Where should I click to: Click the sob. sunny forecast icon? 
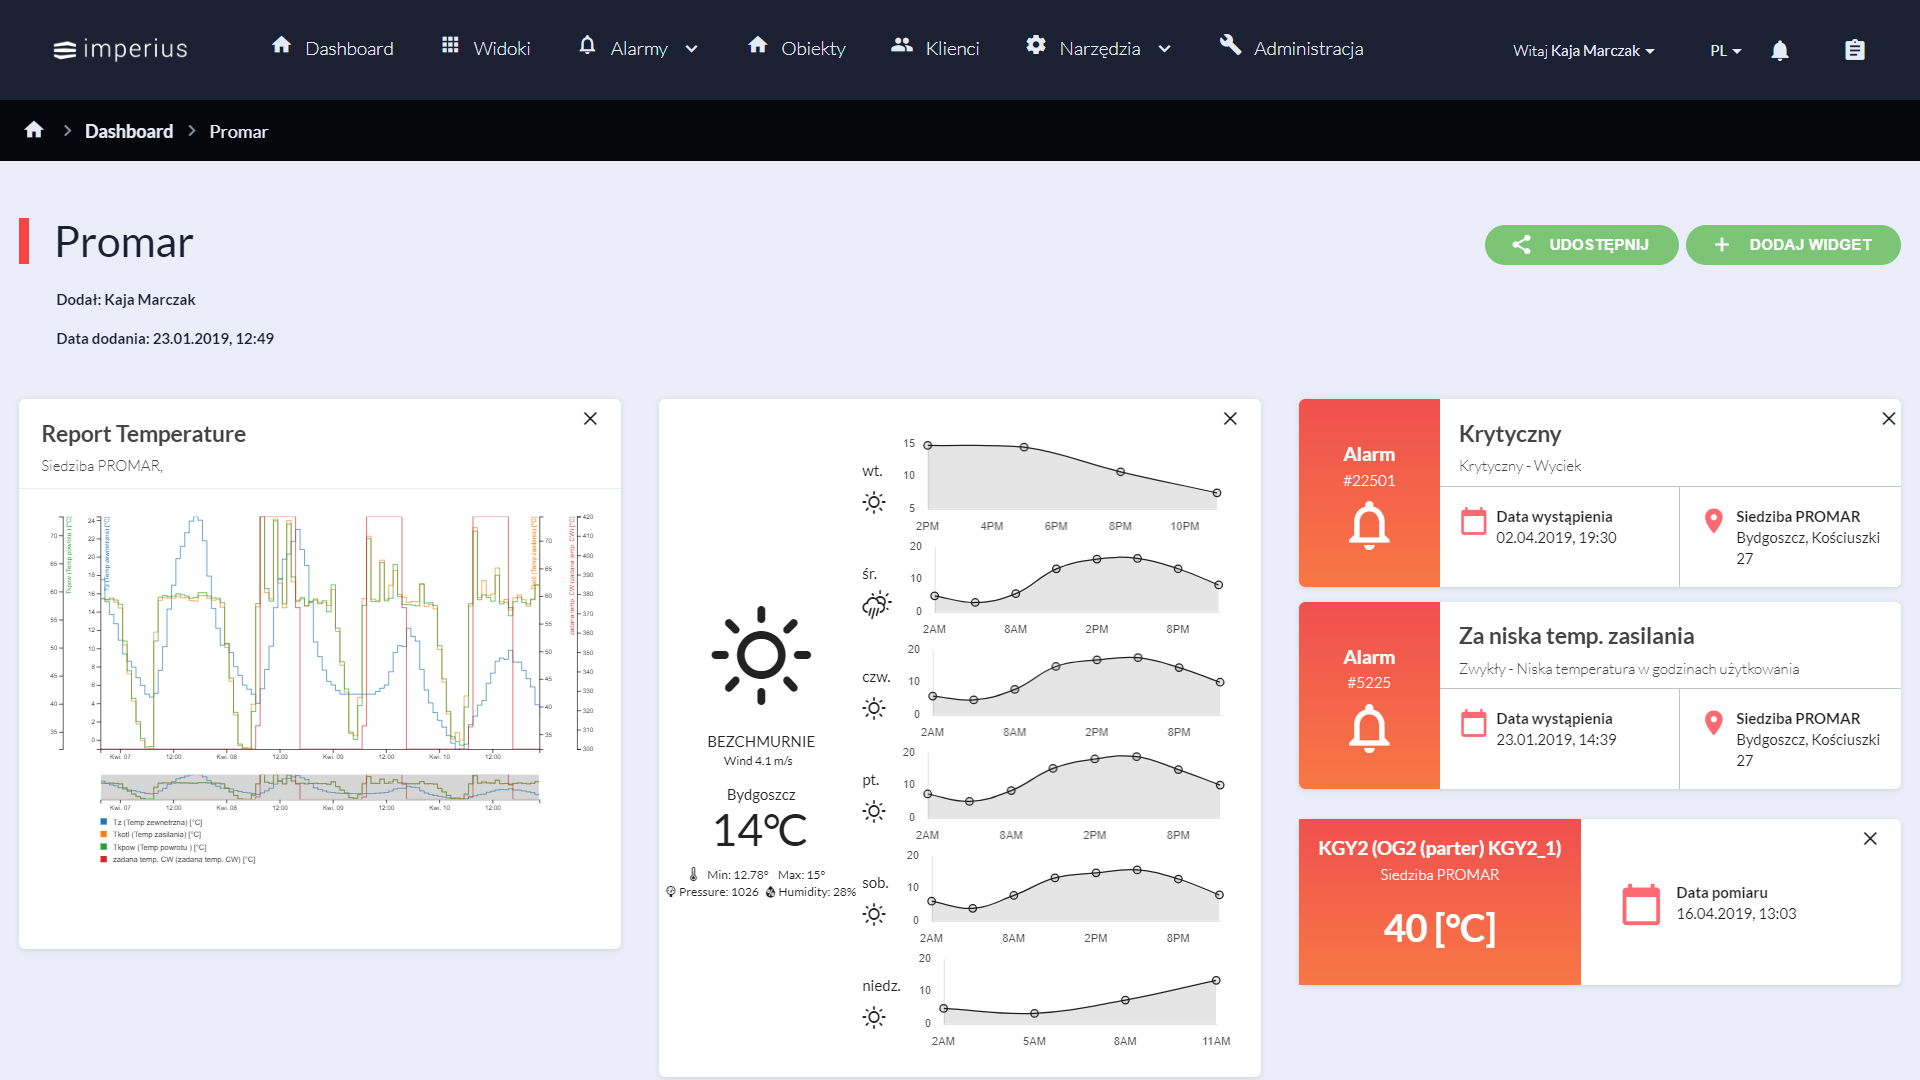(x=874, y=914)
